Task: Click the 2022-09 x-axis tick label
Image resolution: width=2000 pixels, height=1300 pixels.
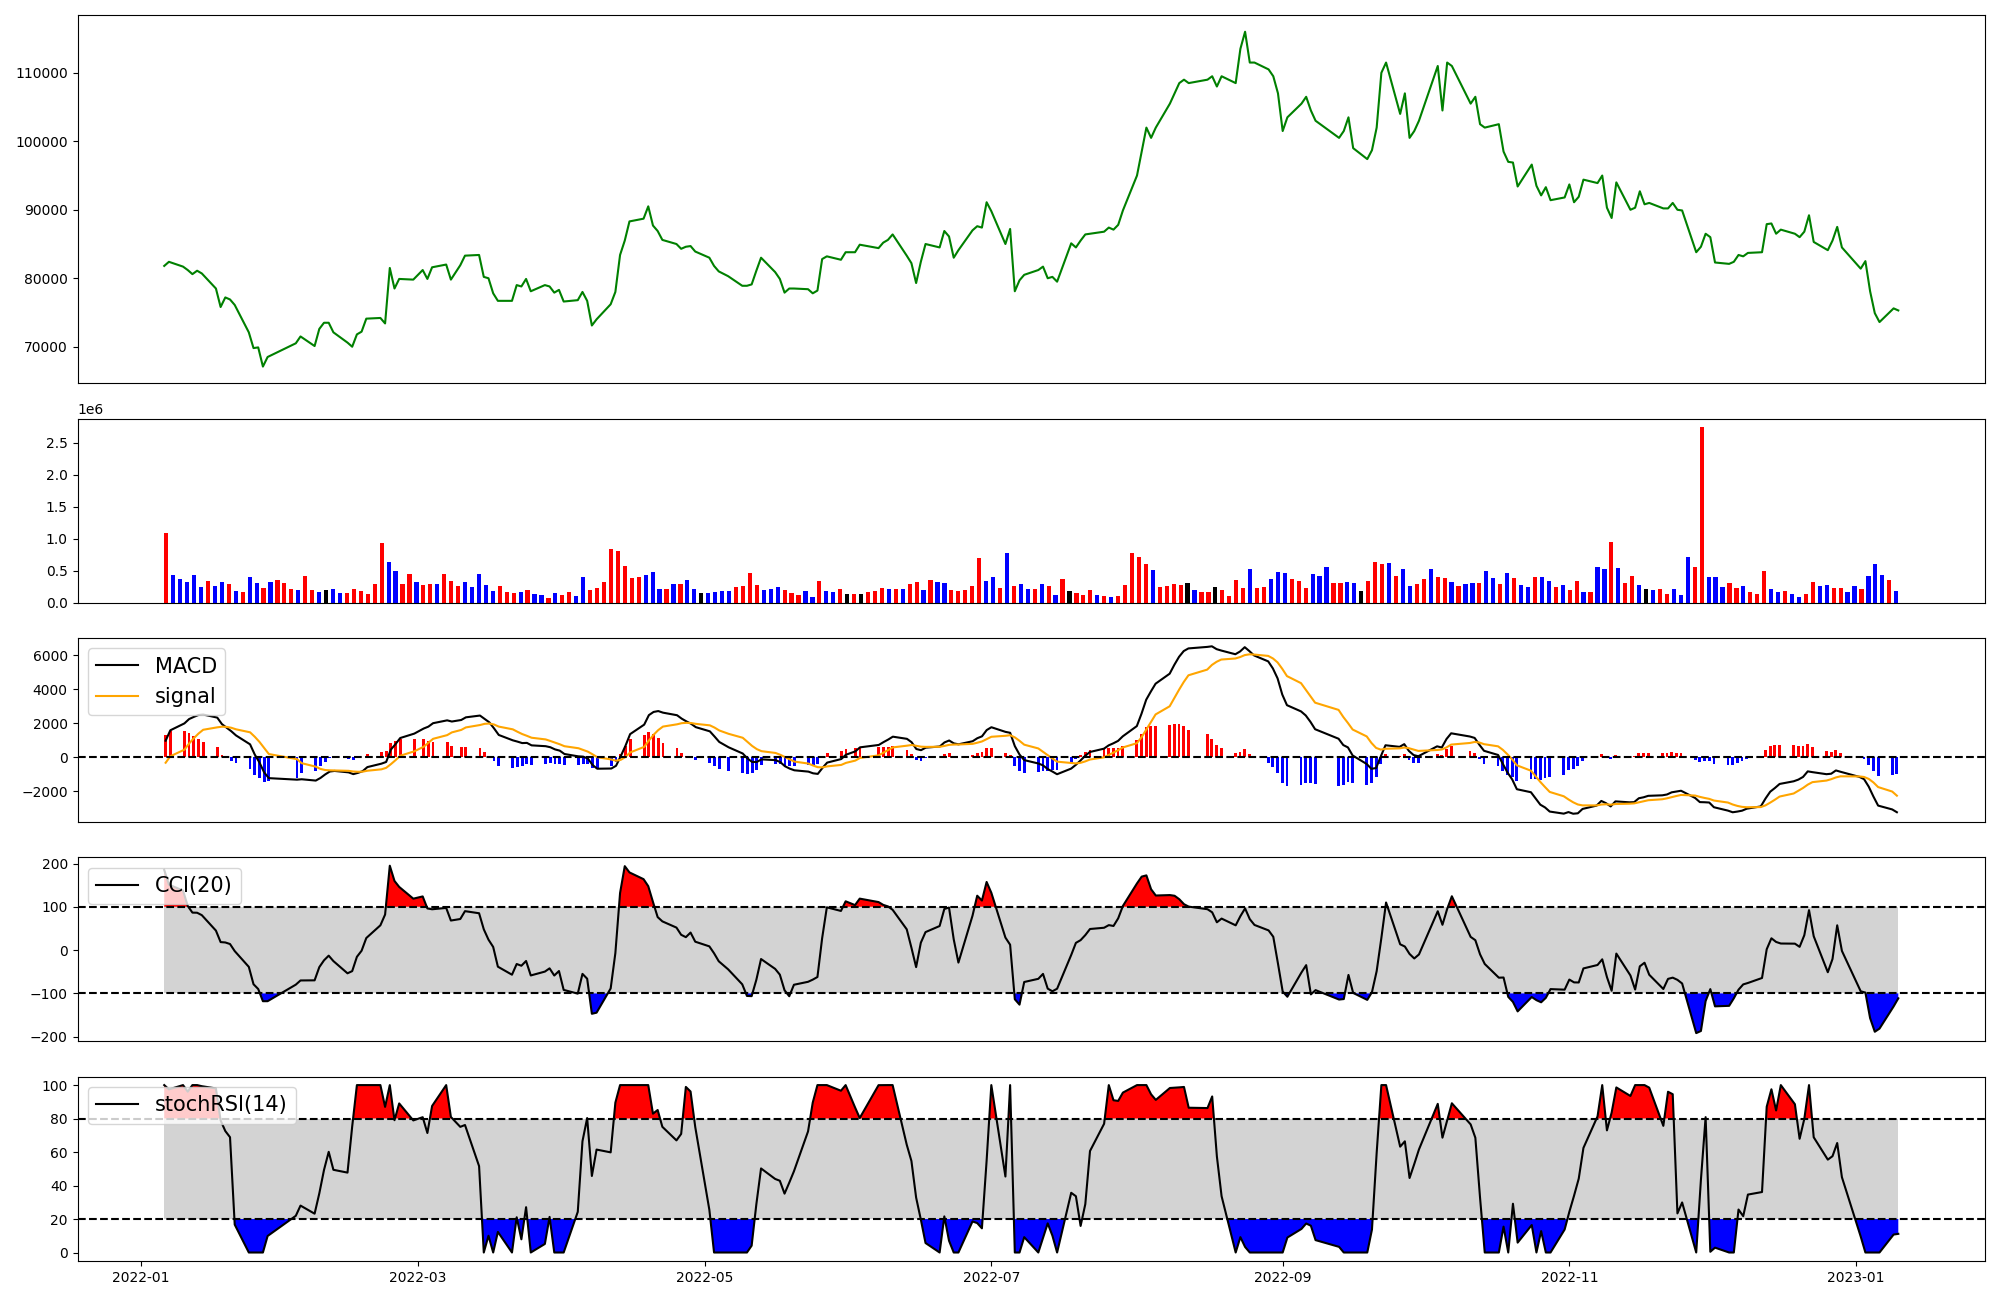Action: 1282,1277
